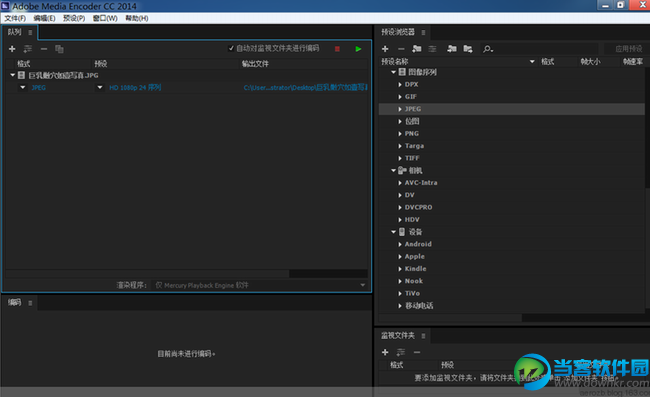Open the 文件(F) menu
This screenshot has height=397, width=650.
pos(15,18)
